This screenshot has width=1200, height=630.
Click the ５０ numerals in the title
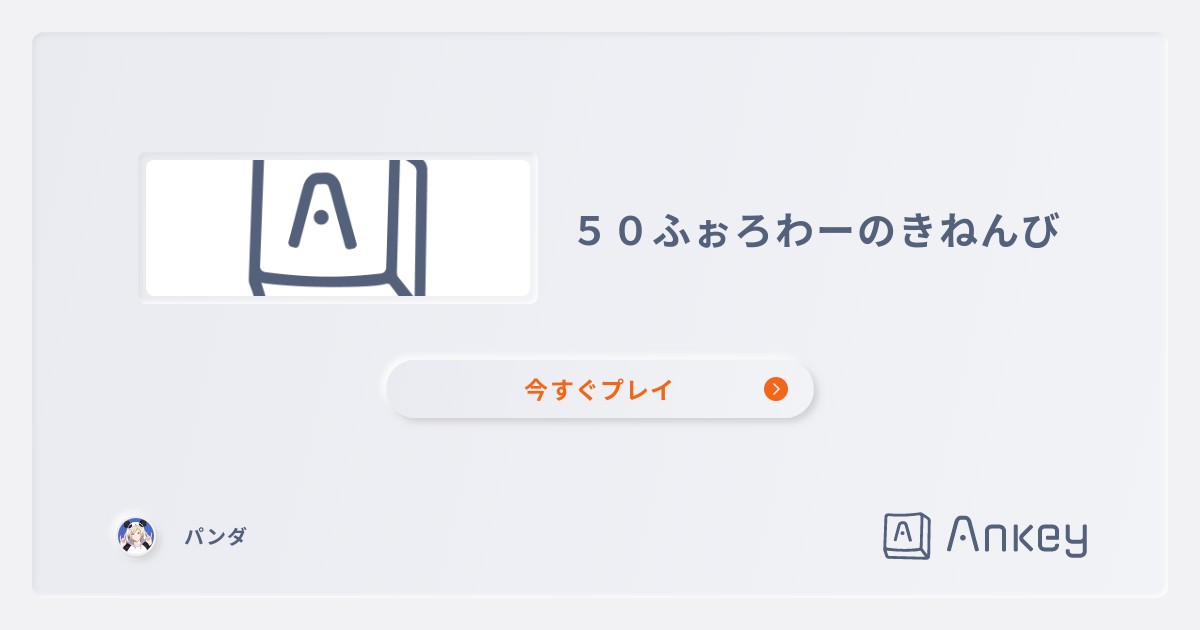coord(612,231)
